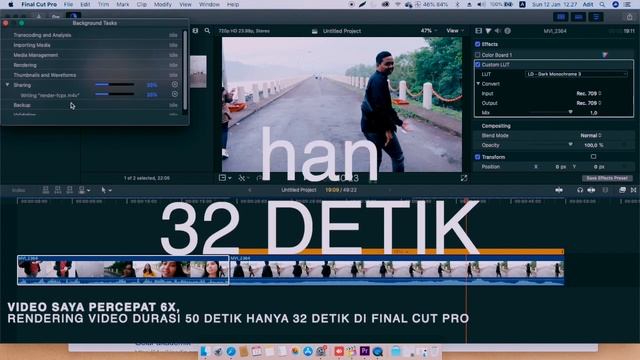Open Premiere Pro from the Dock
The image size is (640, 360).
tap(364, 351)
